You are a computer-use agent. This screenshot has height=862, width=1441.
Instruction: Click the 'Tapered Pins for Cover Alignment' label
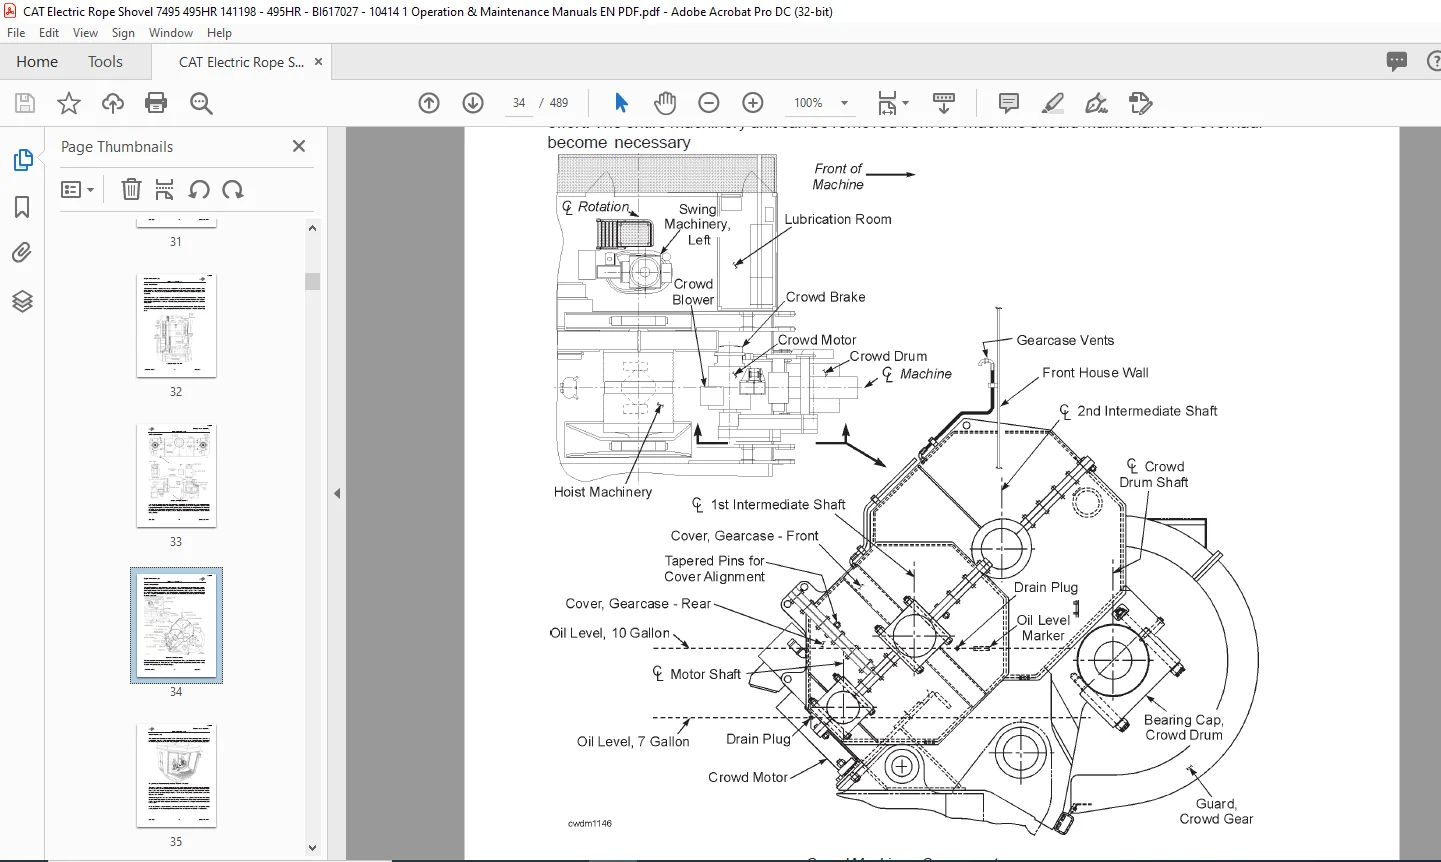(715, 569)
